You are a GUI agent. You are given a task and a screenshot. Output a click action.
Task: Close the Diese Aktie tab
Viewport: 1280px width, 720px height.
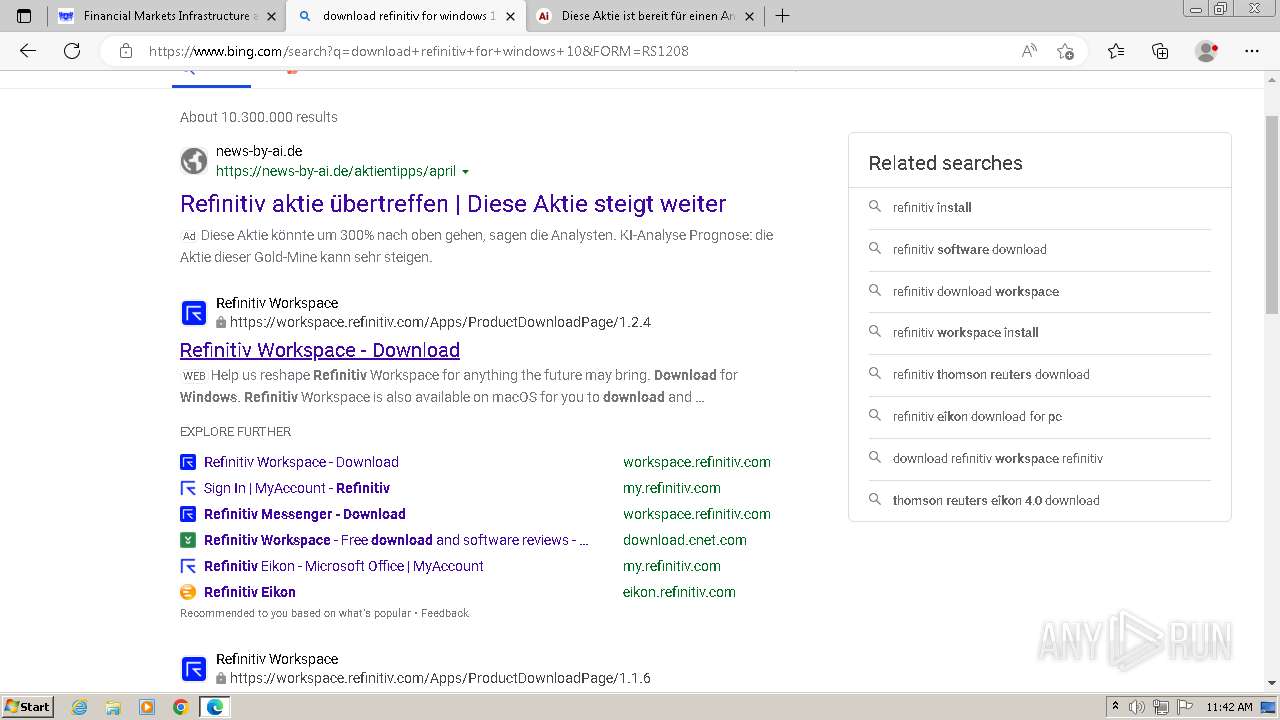tap(749, 16)
